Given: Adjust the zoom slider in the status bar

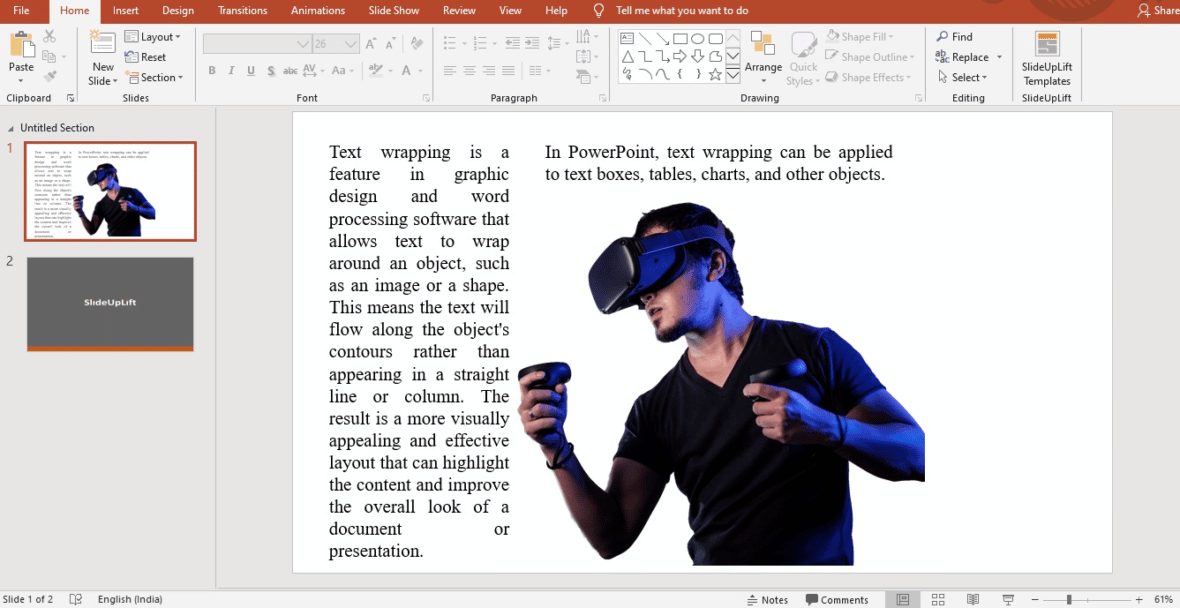Looking at the screenshot, I should 1069,600.
